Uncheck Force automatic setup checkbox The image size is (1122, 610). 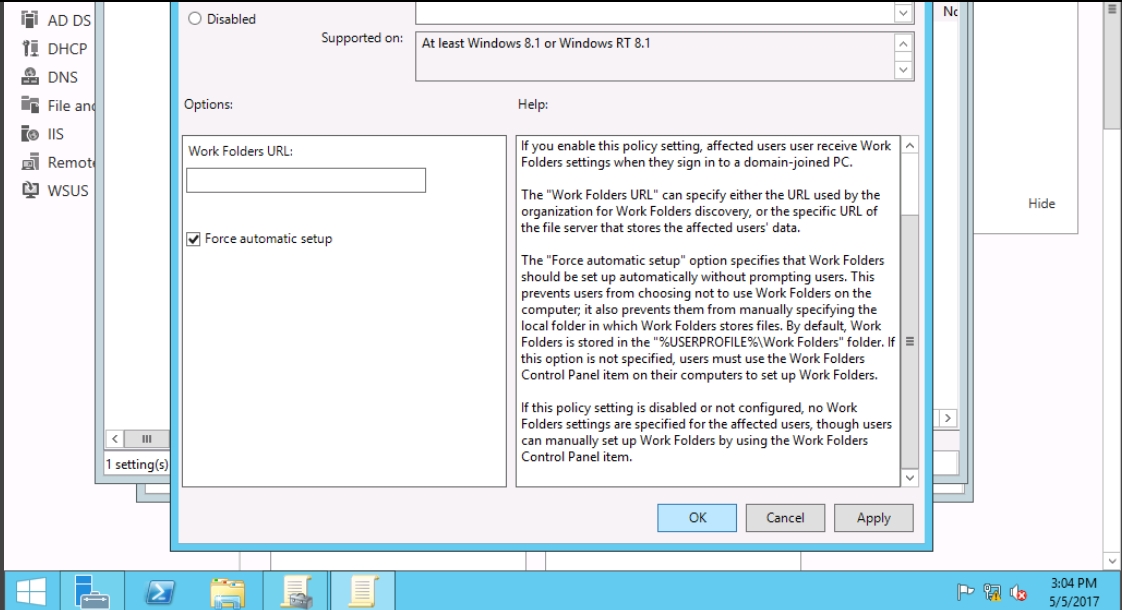click(x=193, y=239)
